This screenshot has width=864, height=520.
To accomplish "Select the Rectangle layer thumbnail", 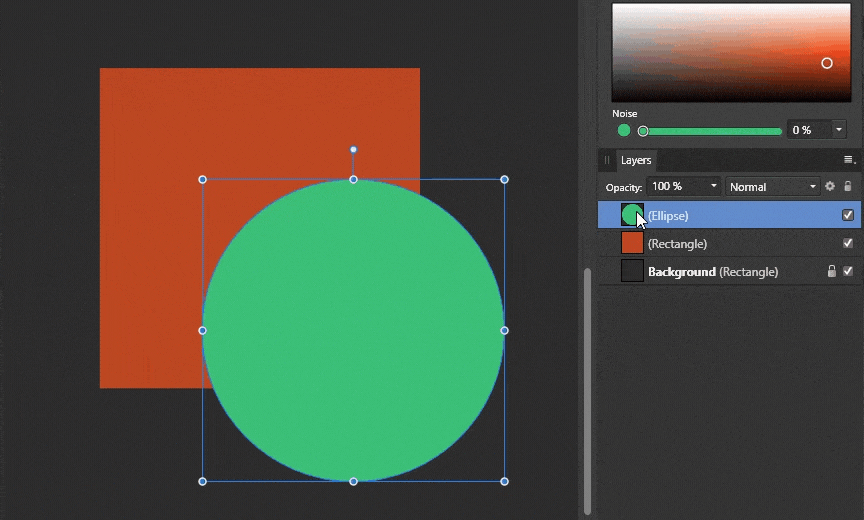I will [x=632, y=243].
